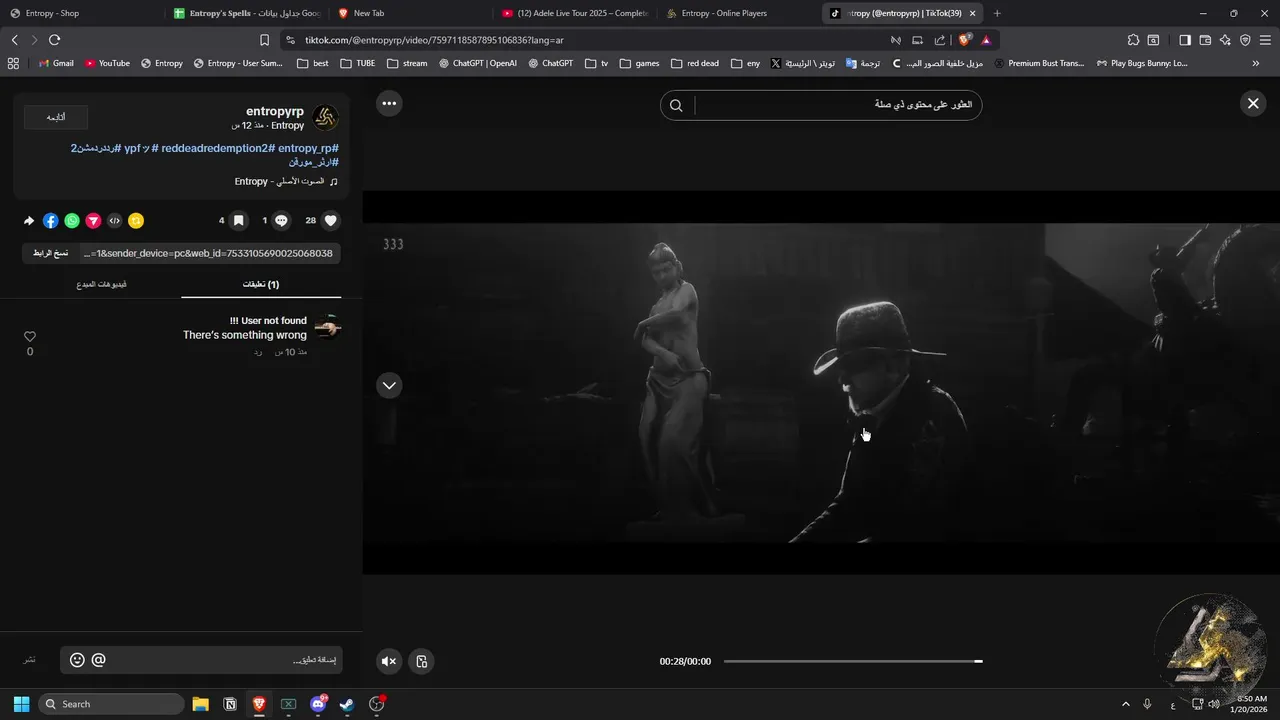Open the 'games' bookmarks folder

(x=640, y=63)
